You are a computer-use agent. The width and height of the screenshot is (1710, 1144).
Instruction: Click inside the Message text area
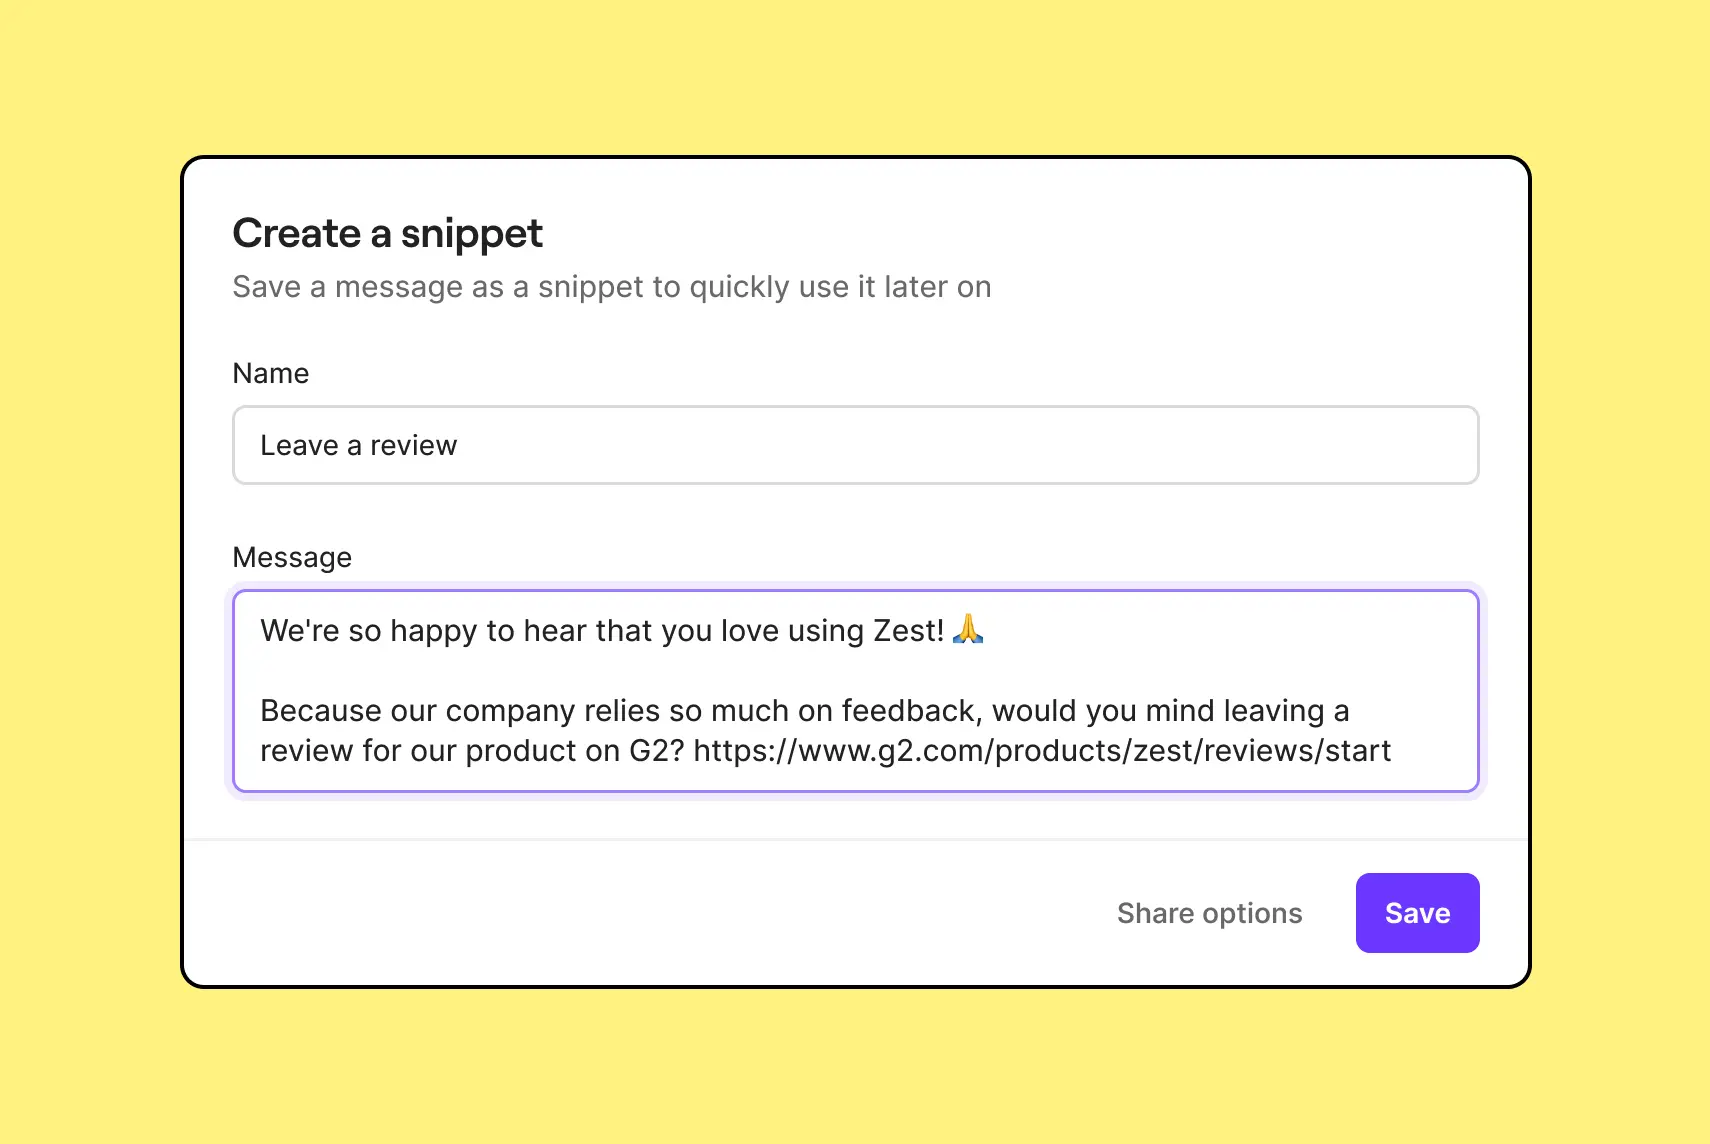(855, 690)
